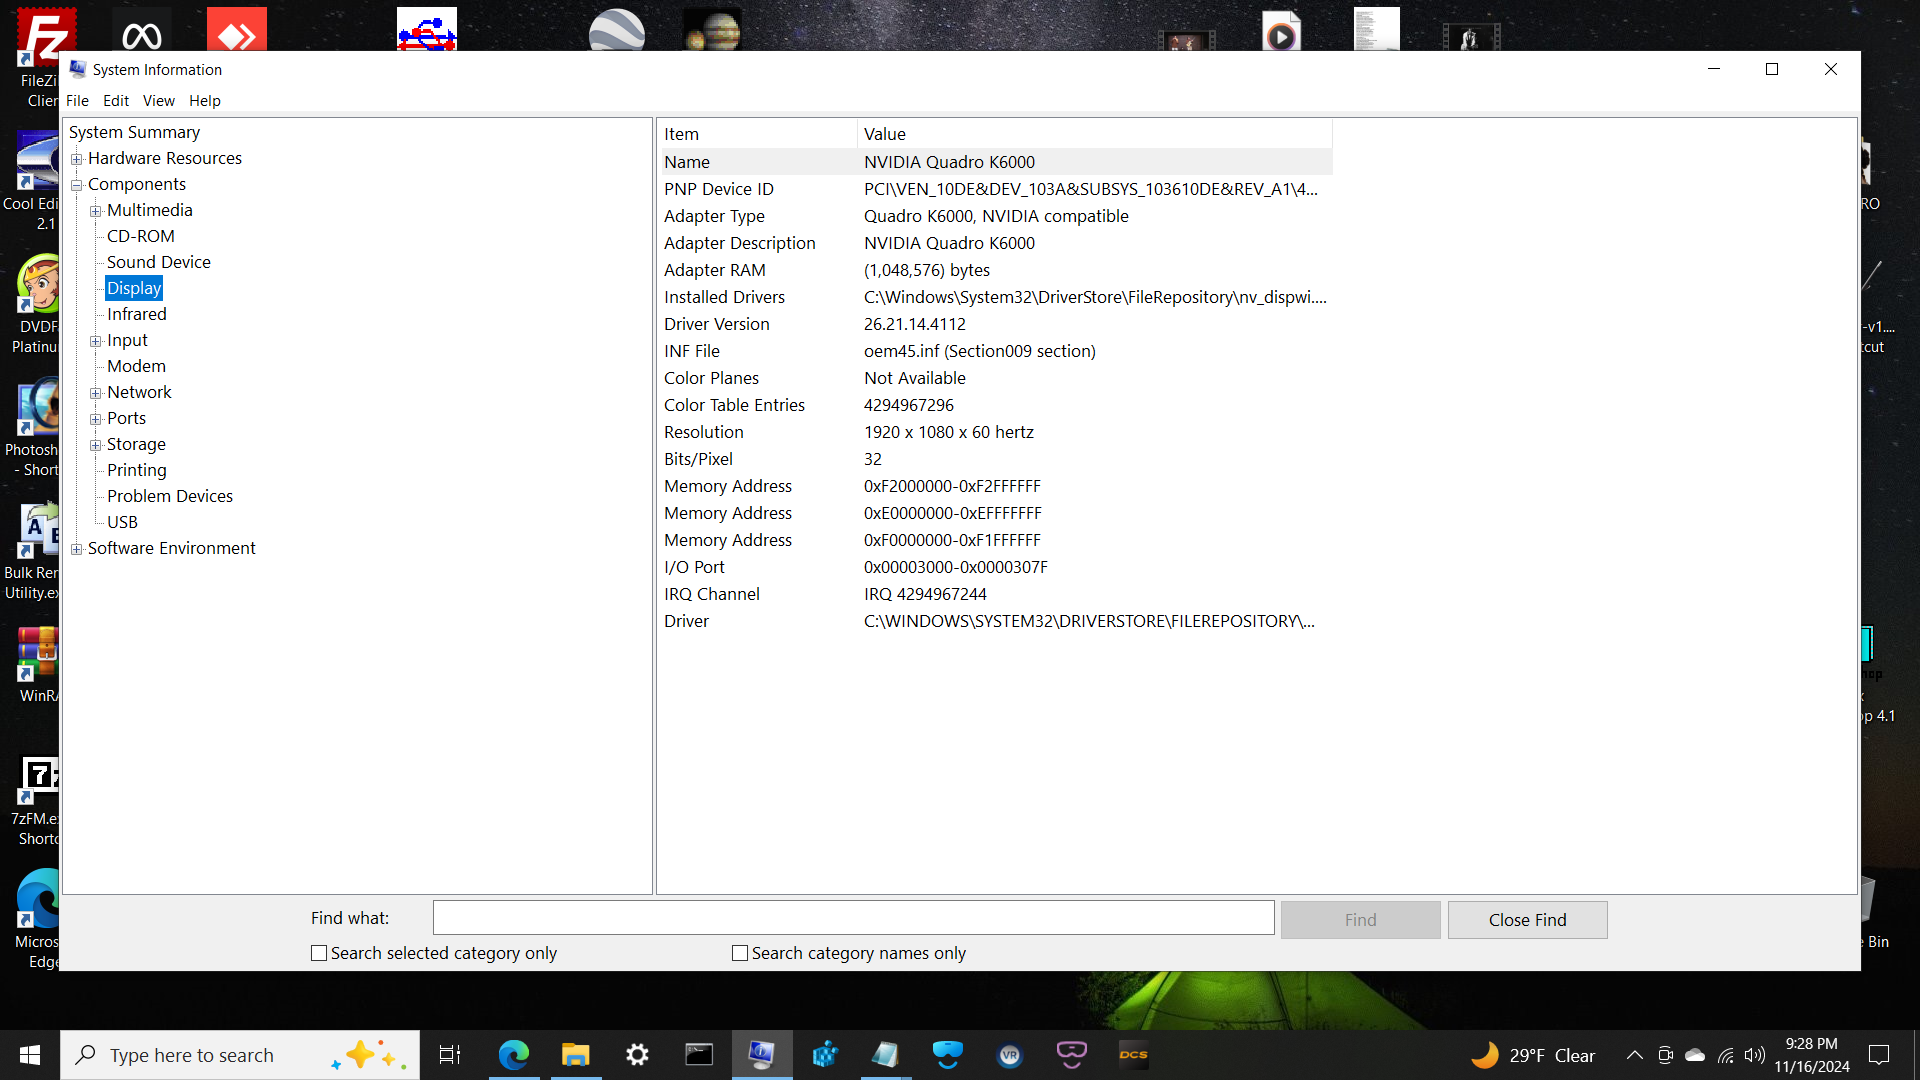Open the purple headset taskbar icon
Image resolution: width=1920 pixels, height=1080 pixels.
(x=1071, y=1055)
